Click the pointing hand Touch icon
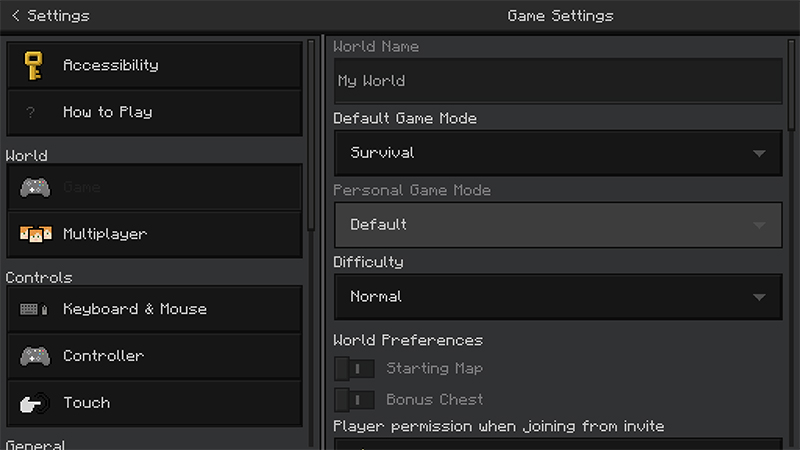800x450 pixels. click(x=35, y=403)
